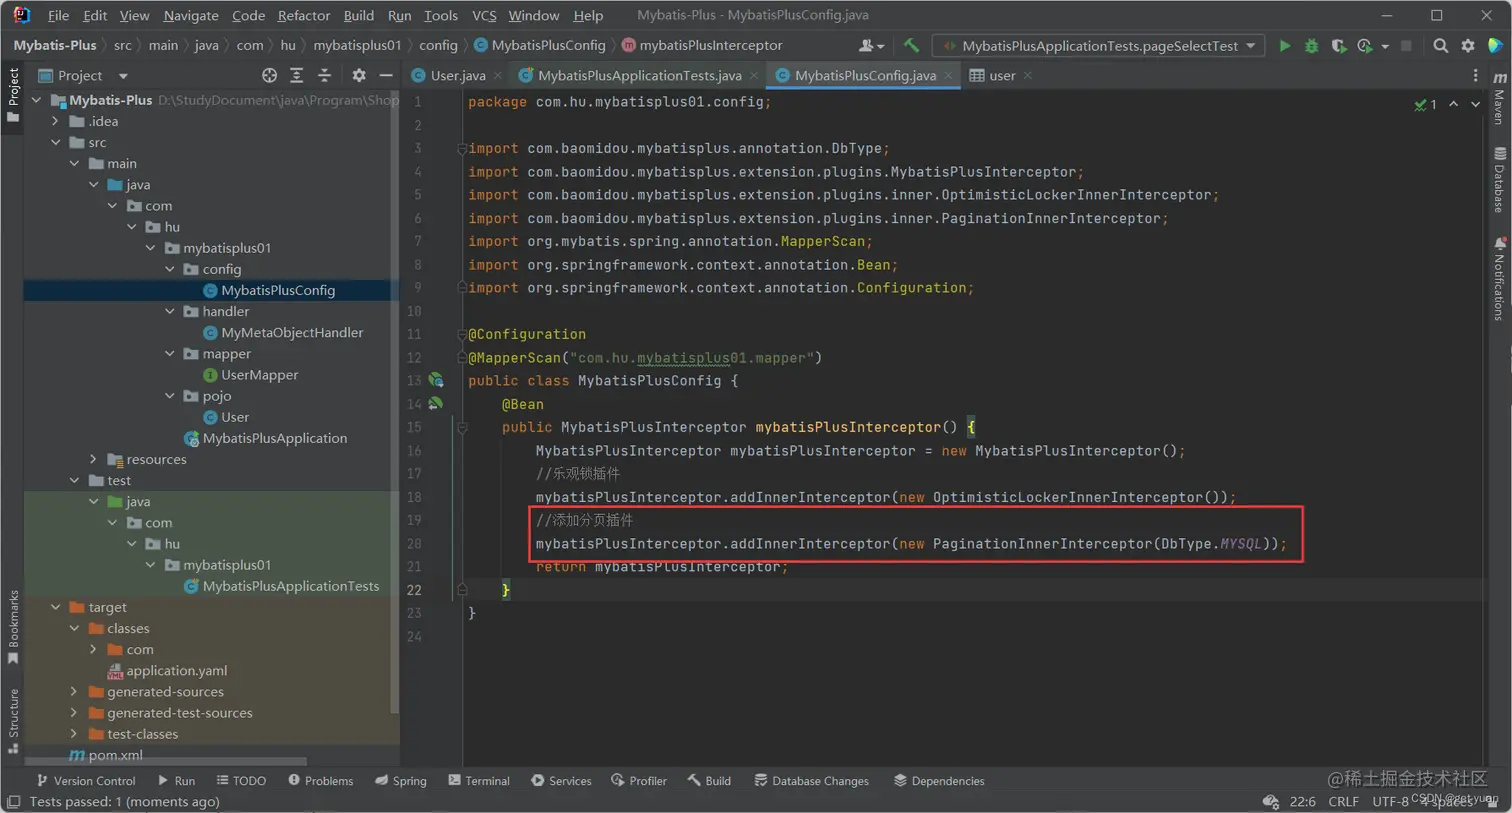Open the Notifications side panel

(x=1499, y=278)
